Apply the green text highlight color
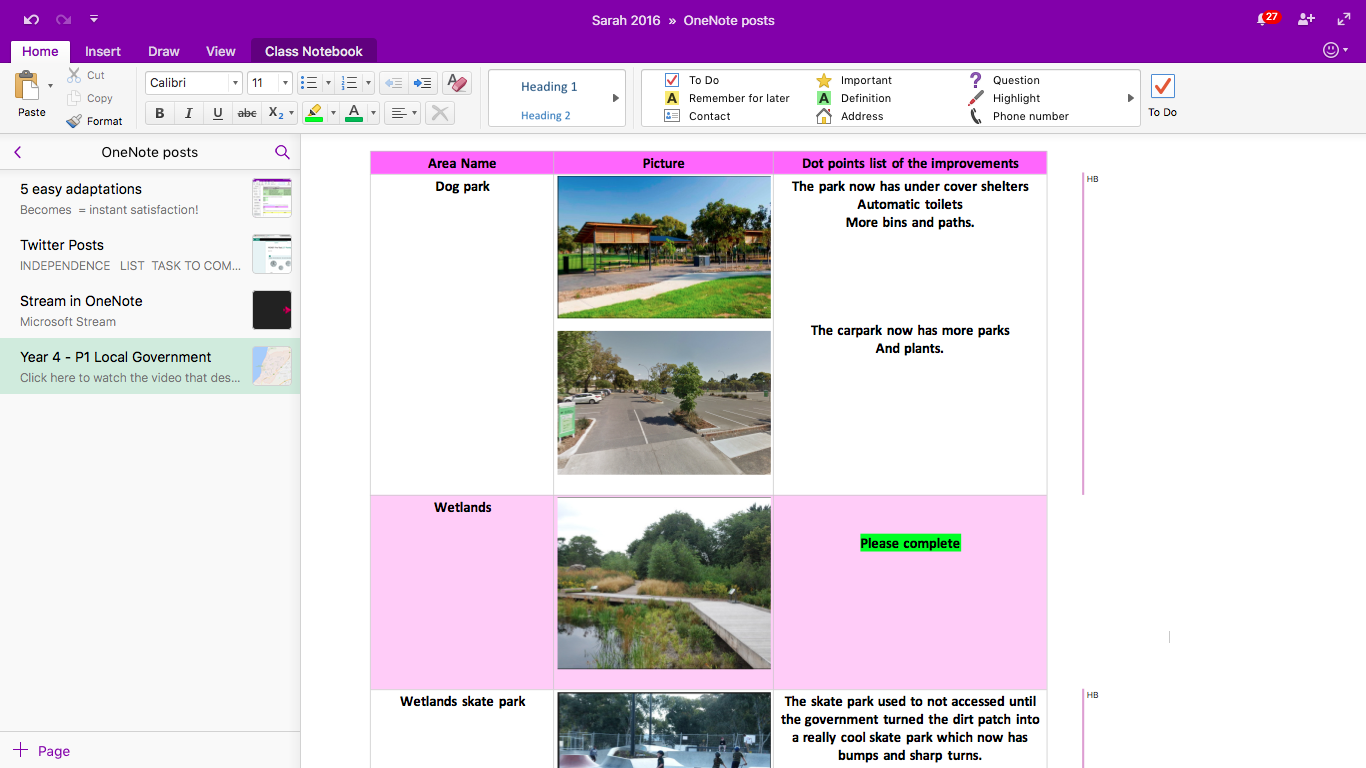Screen dimensions: 1366x768 [x=314, y=113]
